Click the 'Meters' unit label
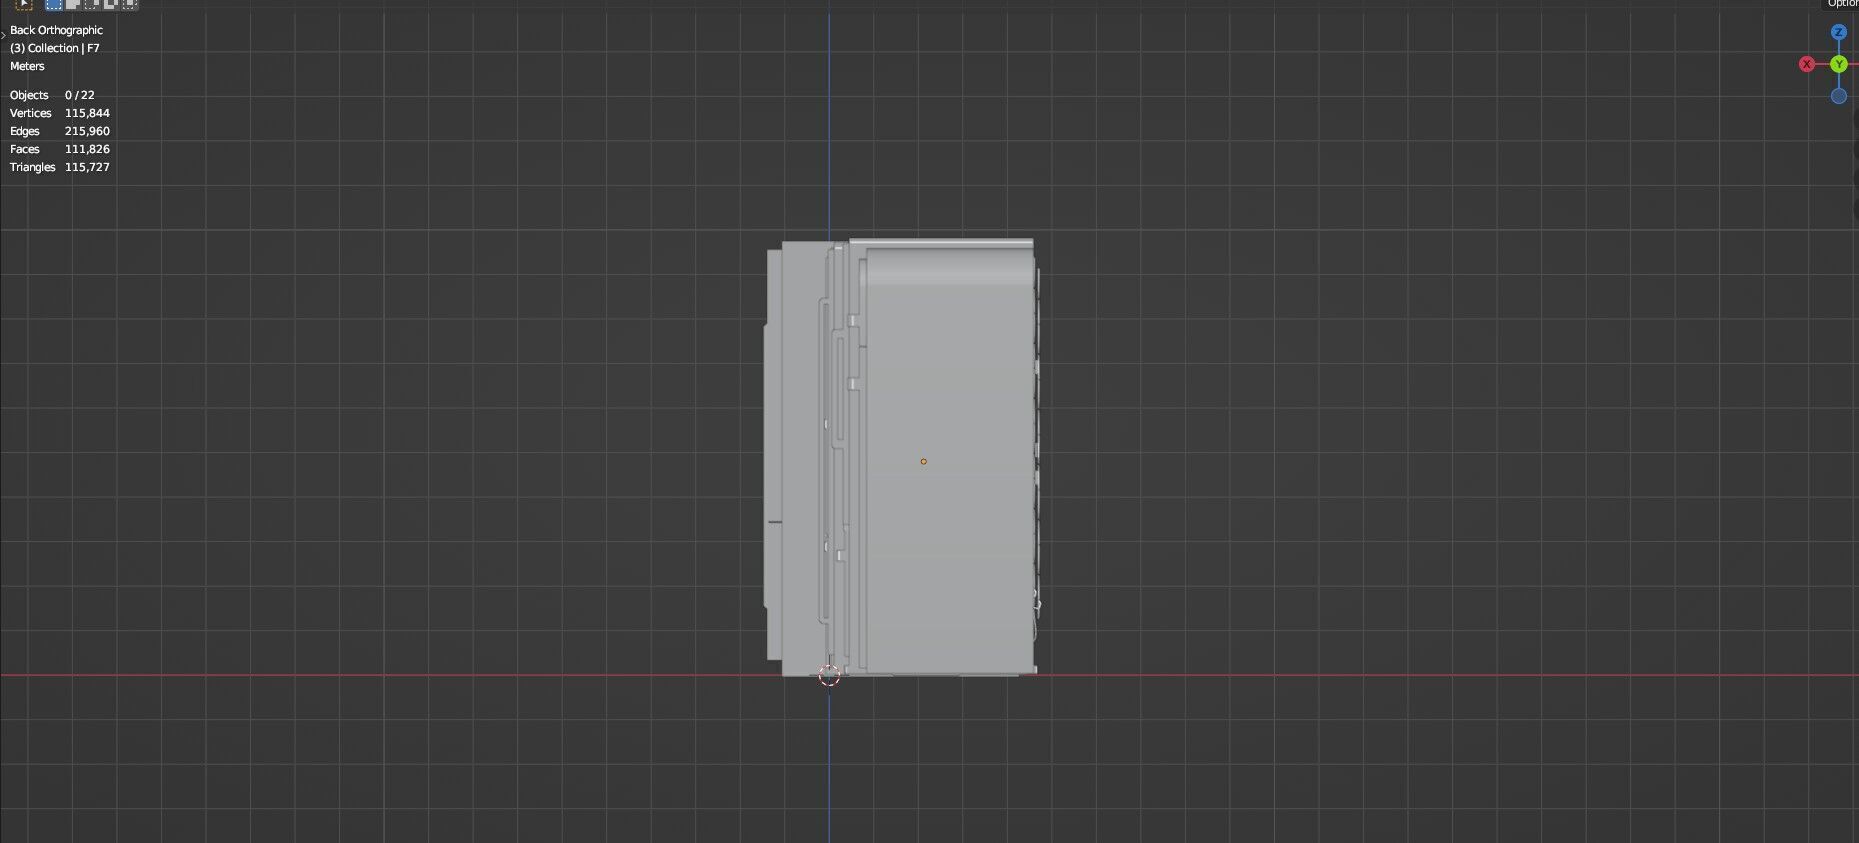 [27, 66]
